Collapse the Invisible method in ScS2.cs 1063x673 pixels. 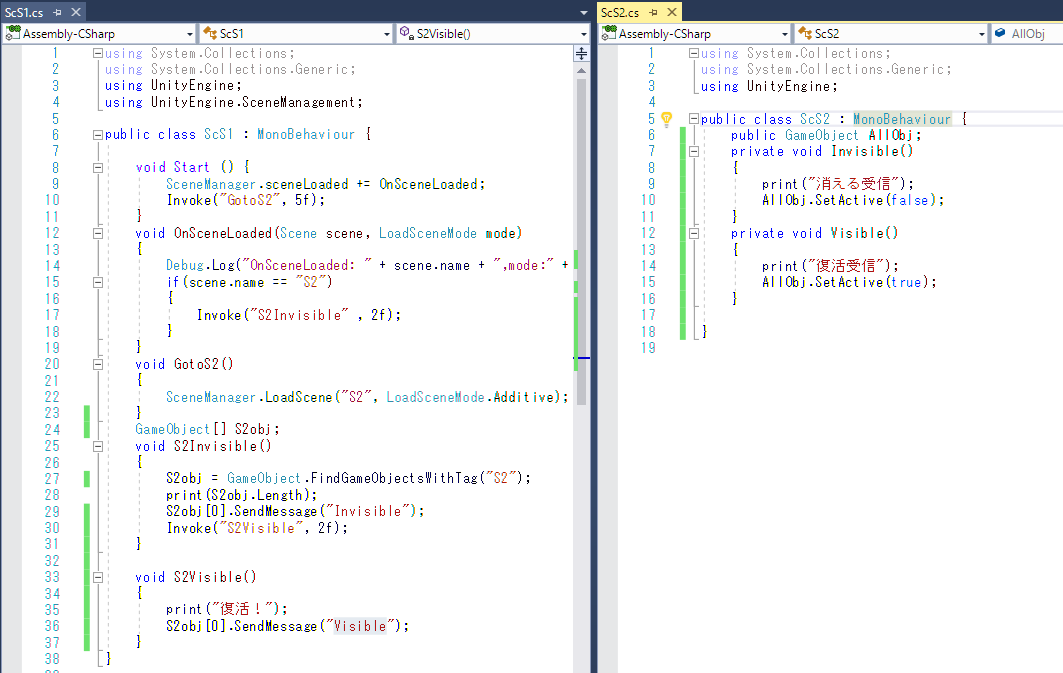tap(694, 152)
